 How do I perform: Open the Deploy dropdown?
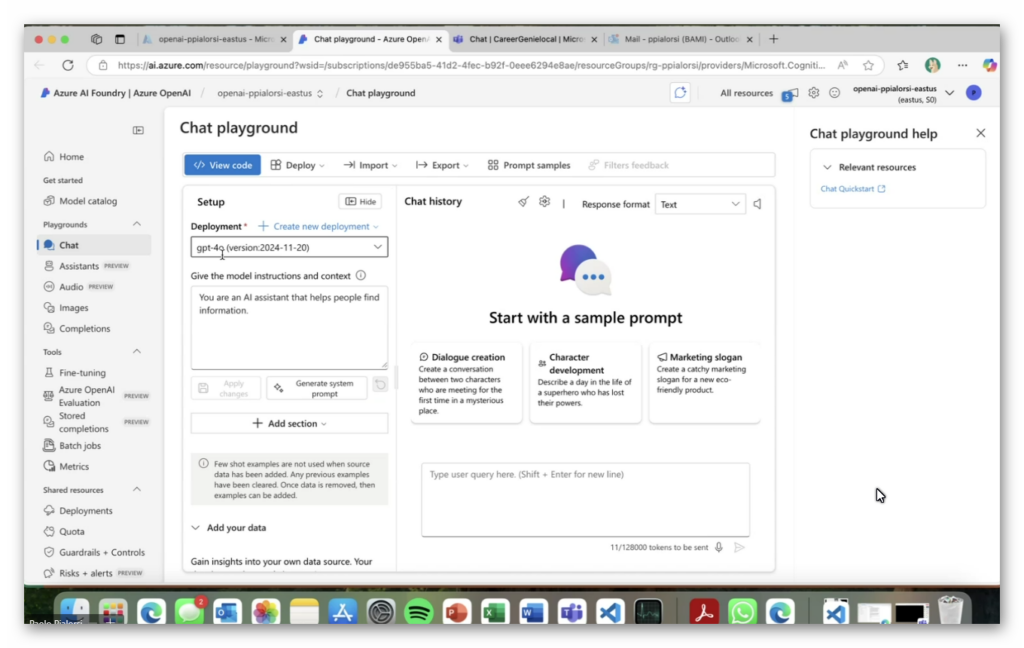point(298,165)
